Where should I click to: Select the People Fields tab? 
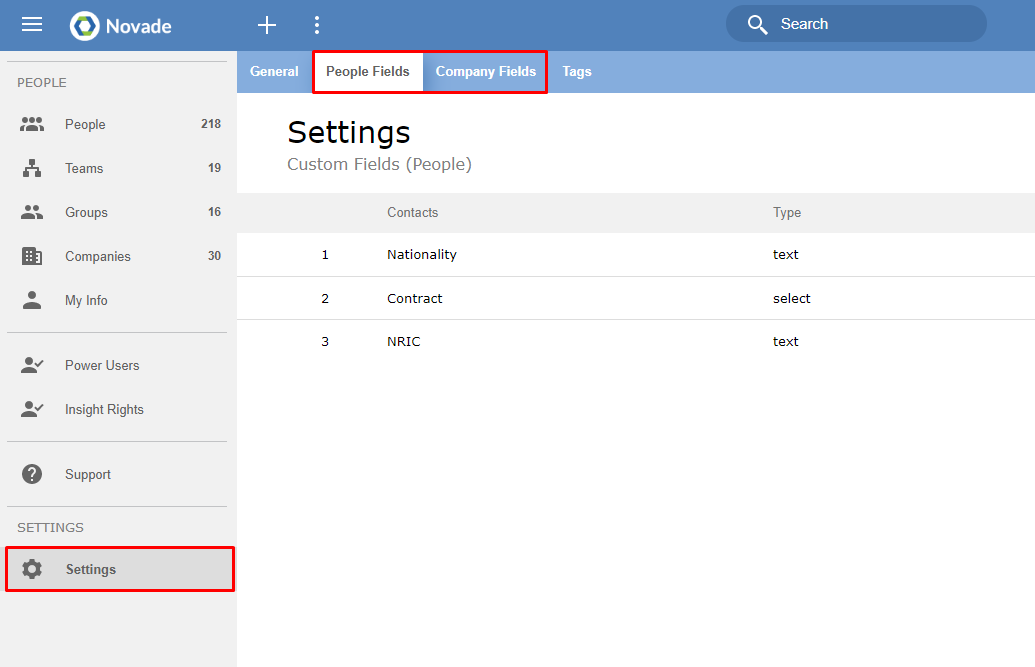(368, 71)
